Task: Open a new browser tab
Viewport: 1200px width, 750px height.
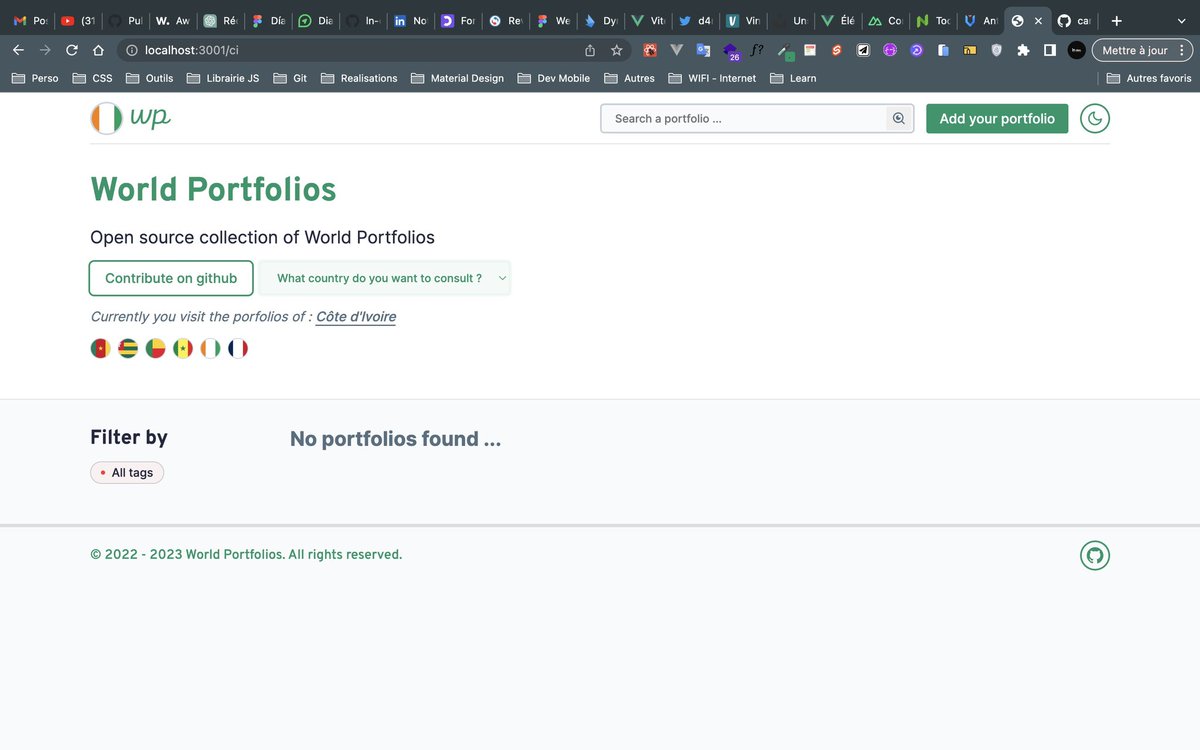Action: click(1117, 20)
